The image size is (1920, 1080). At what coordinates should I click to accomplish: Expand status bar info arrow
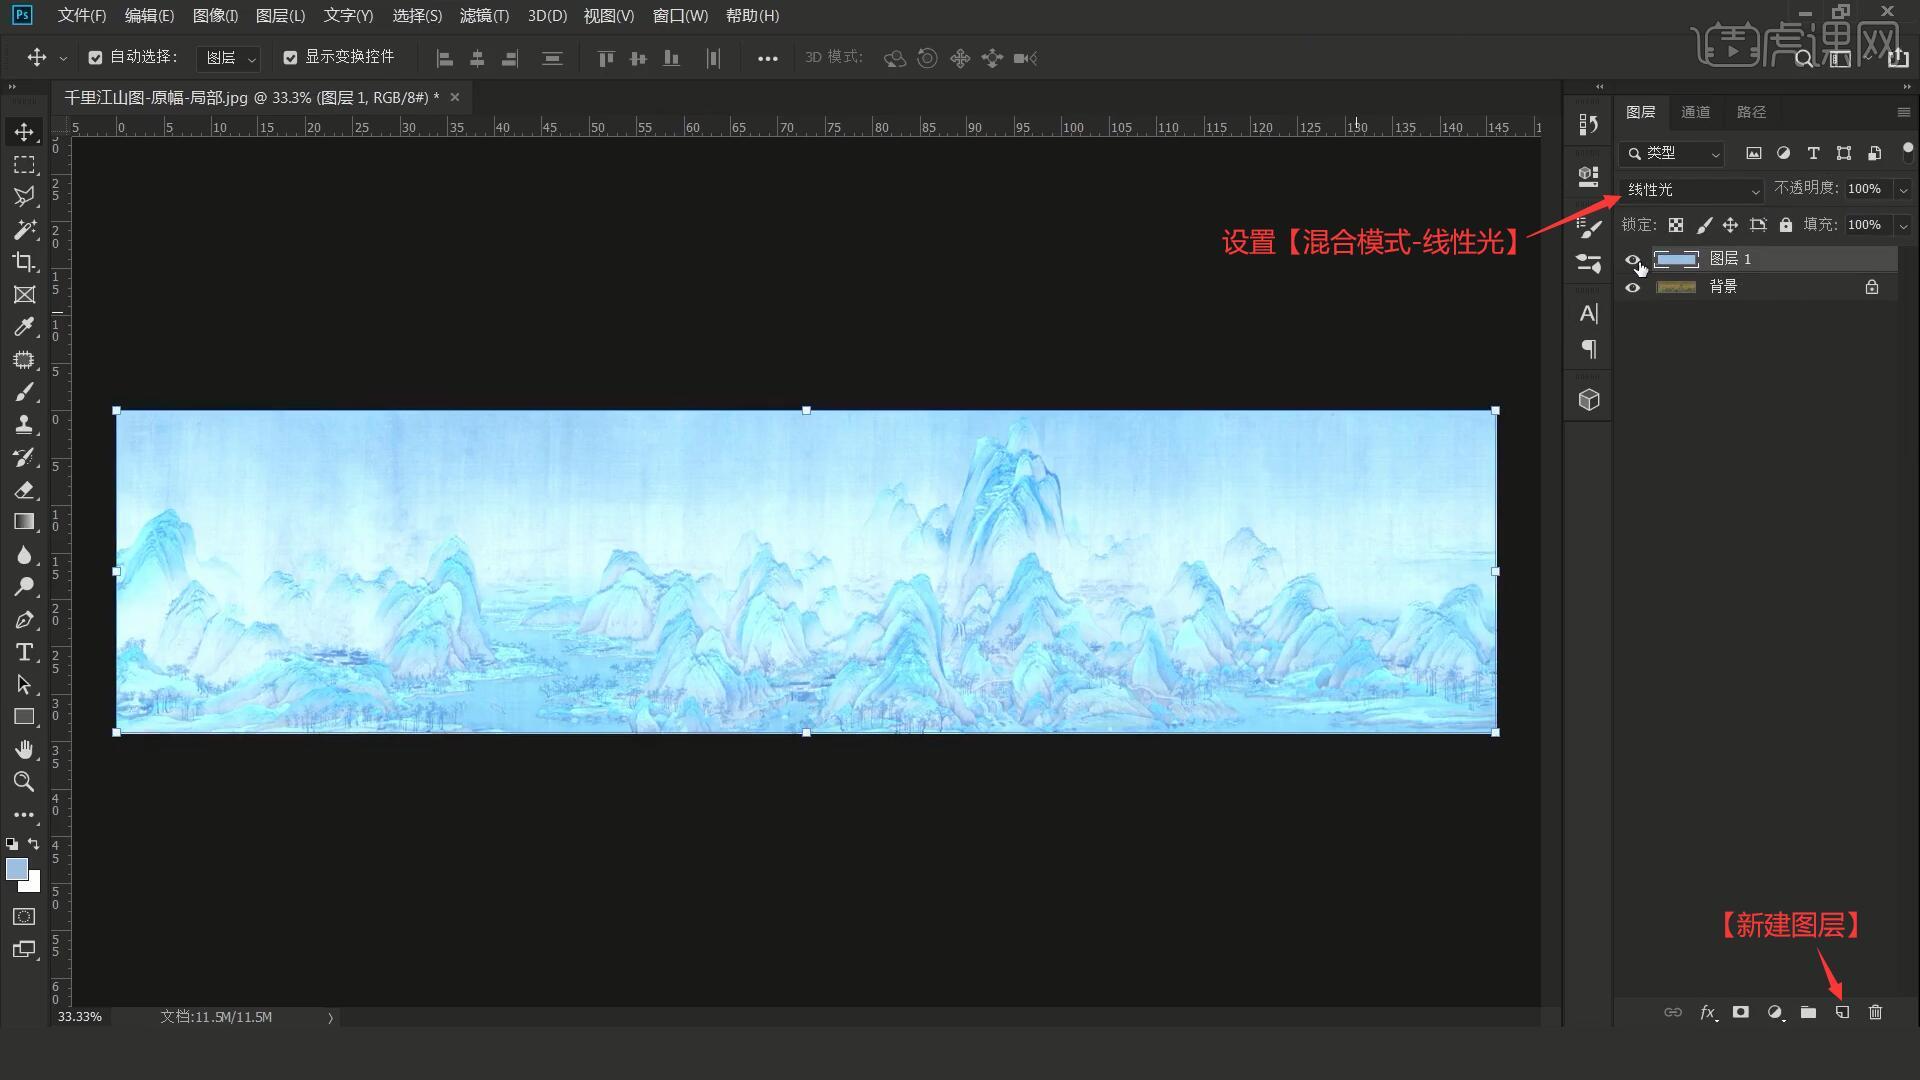[330, 1018]
